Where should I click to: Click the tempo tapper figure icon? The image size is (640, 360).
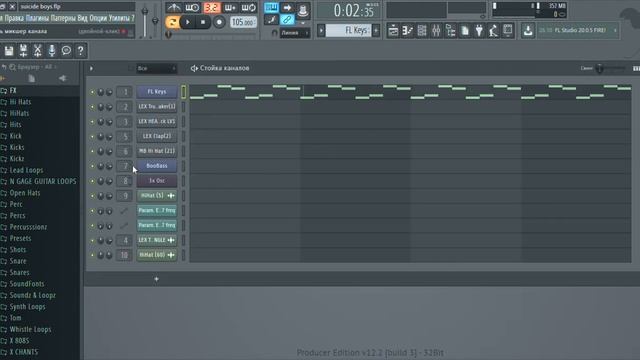pyautogui.click(x=493, y=30)
